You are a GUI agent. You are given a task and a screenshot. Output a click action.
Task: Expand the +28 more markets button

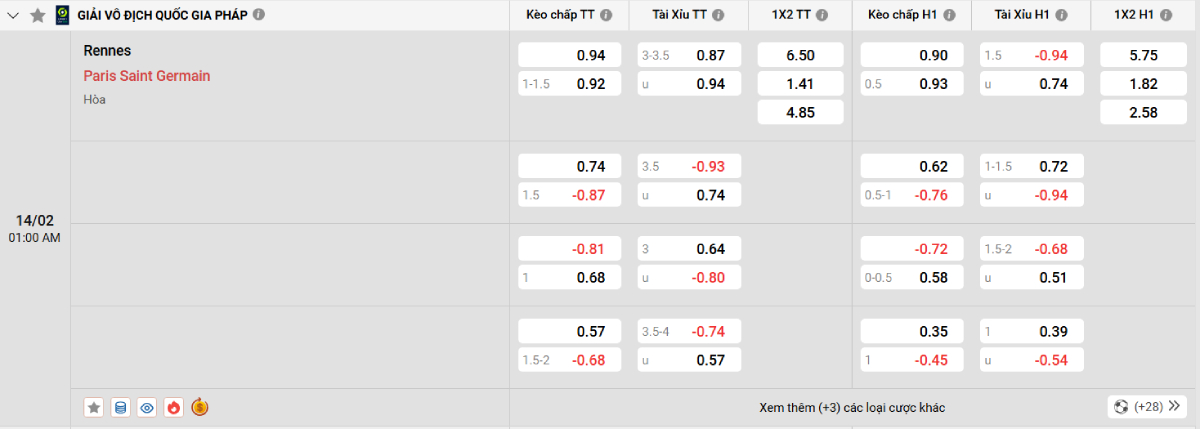pyautogui.click(x=1146, y=407)
